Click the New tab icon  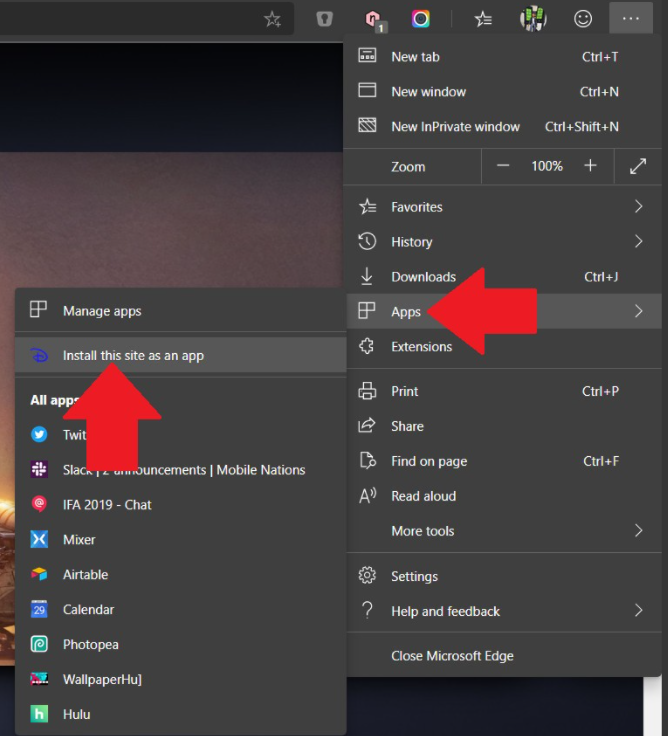pos(367,55)
